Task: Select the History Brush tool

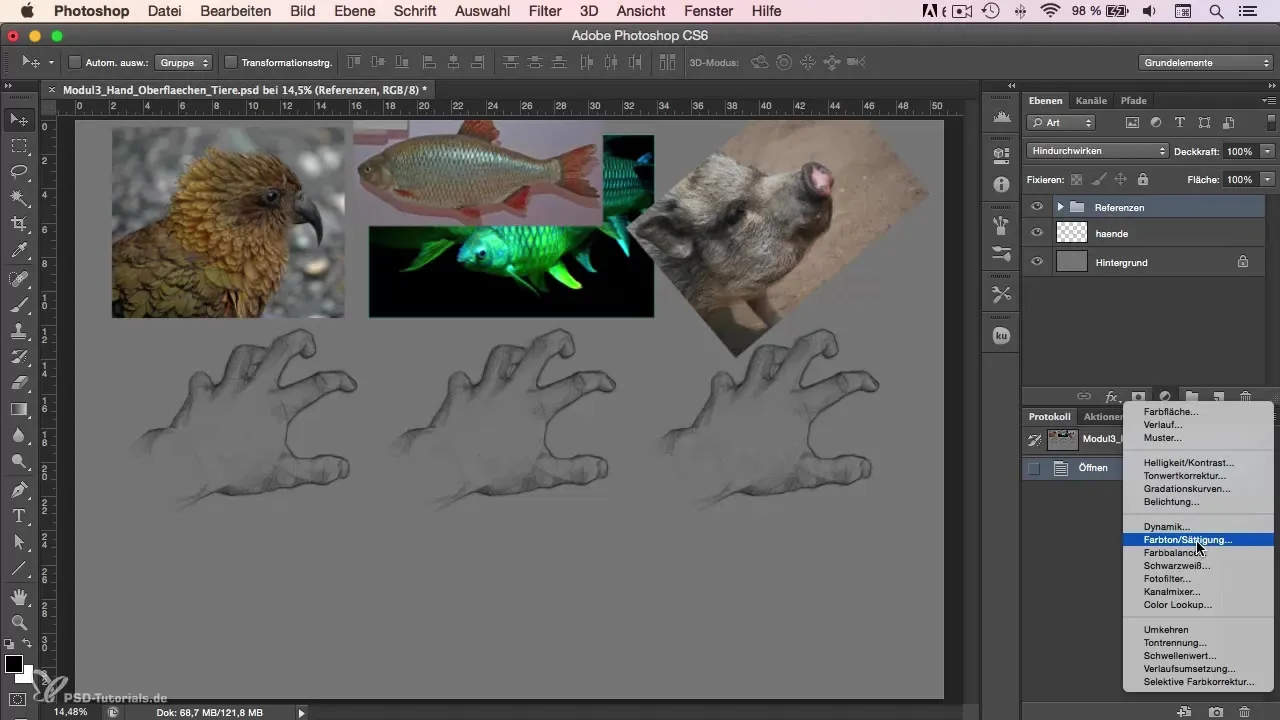Action: (19, 357)
